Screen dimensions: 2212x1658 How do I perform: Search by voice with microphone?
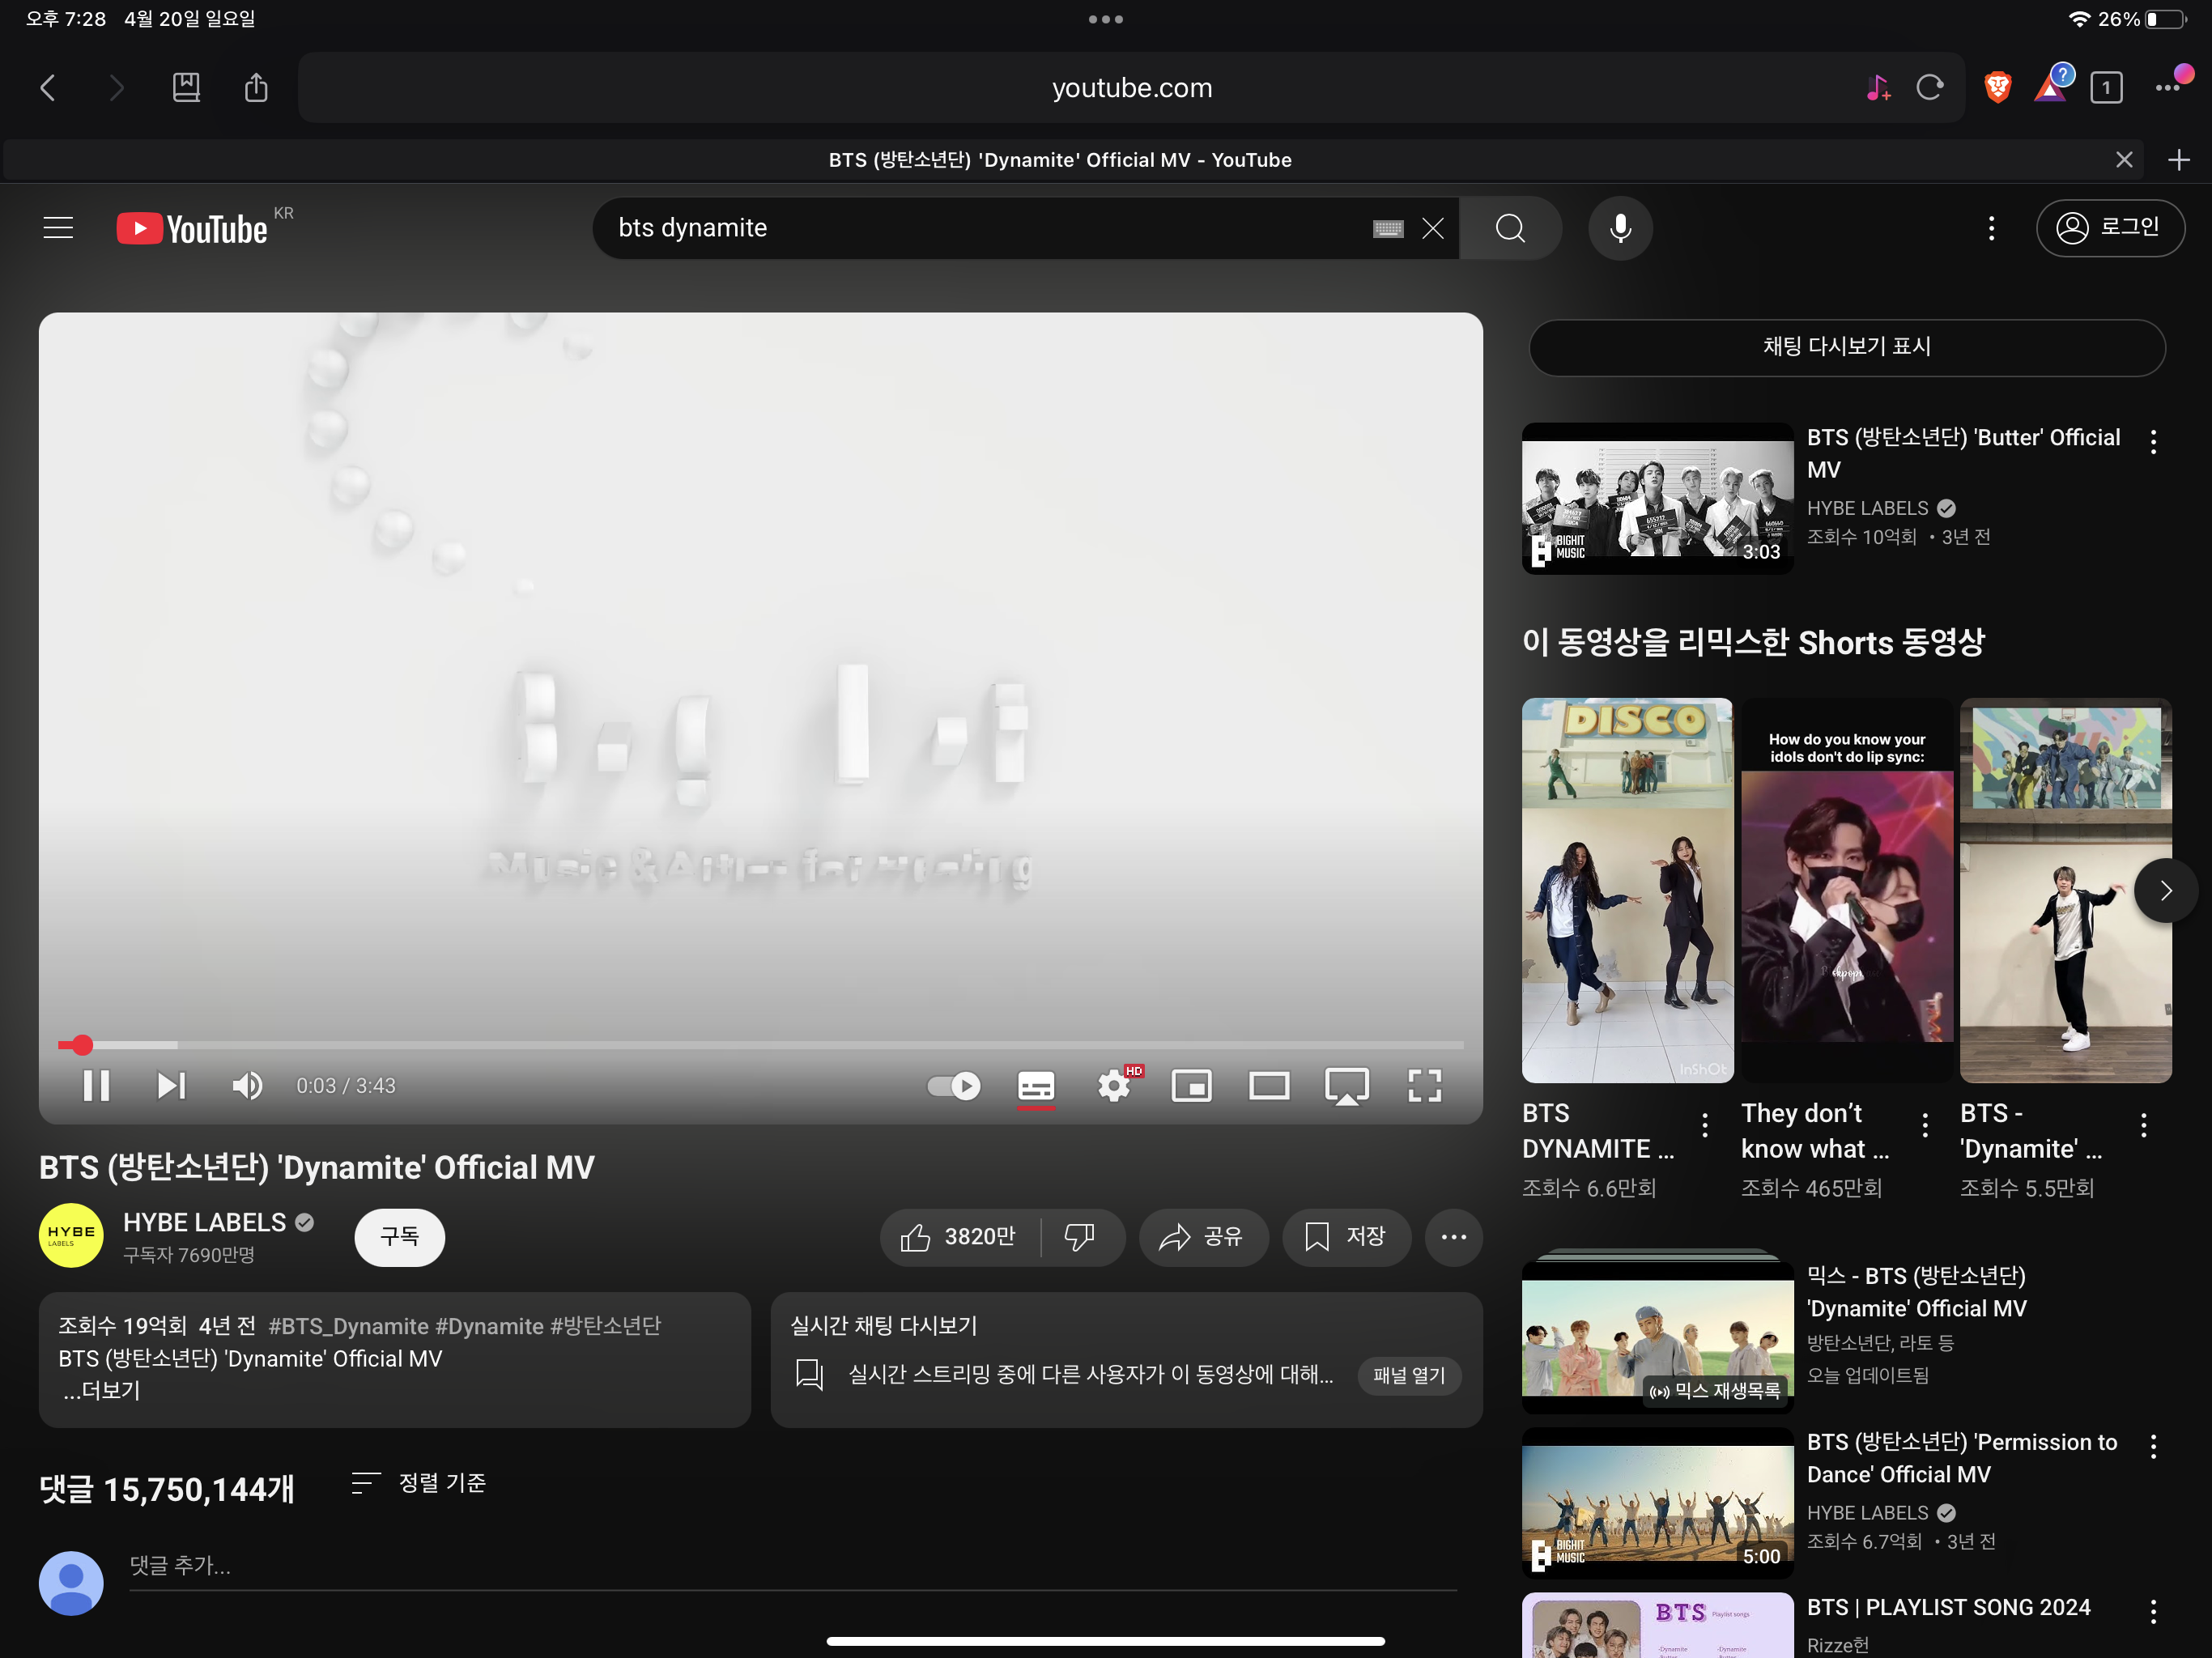1620,228
